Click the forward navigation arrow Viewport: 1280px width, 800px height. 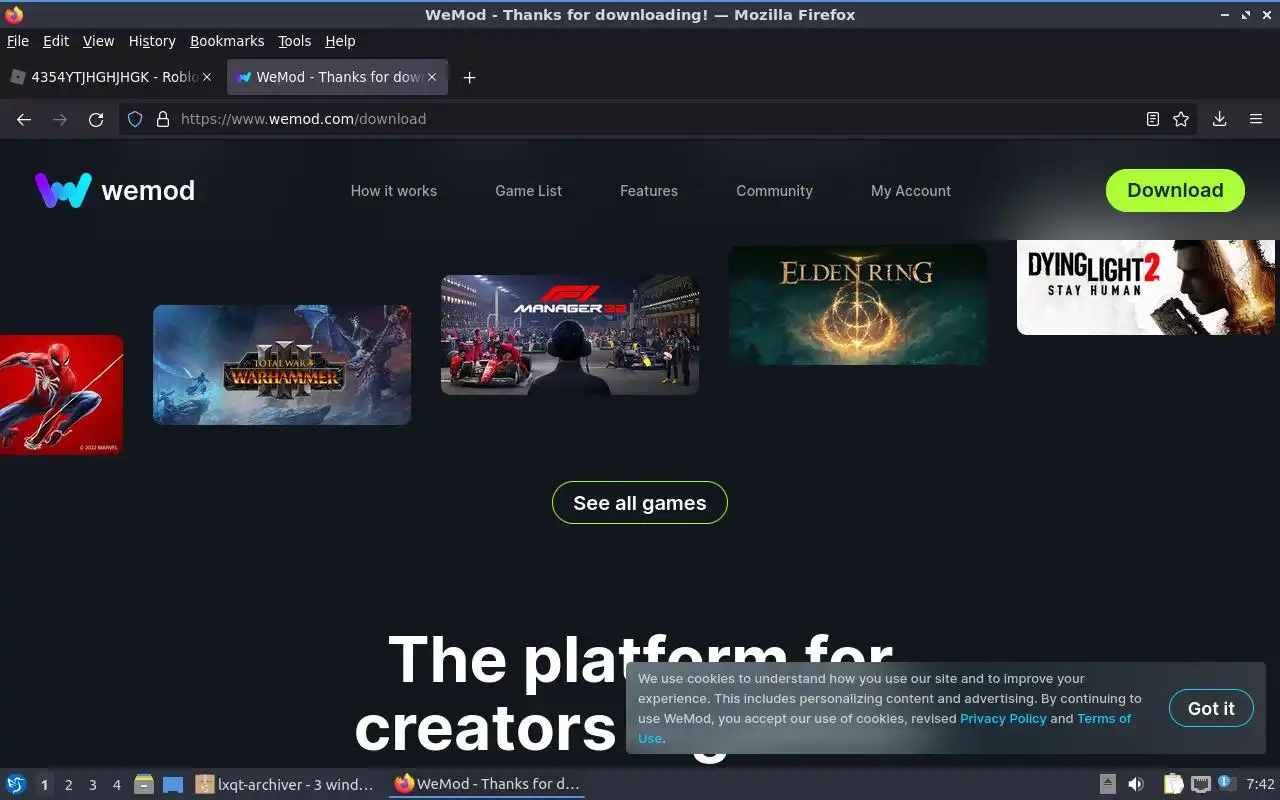pos(60,119)
